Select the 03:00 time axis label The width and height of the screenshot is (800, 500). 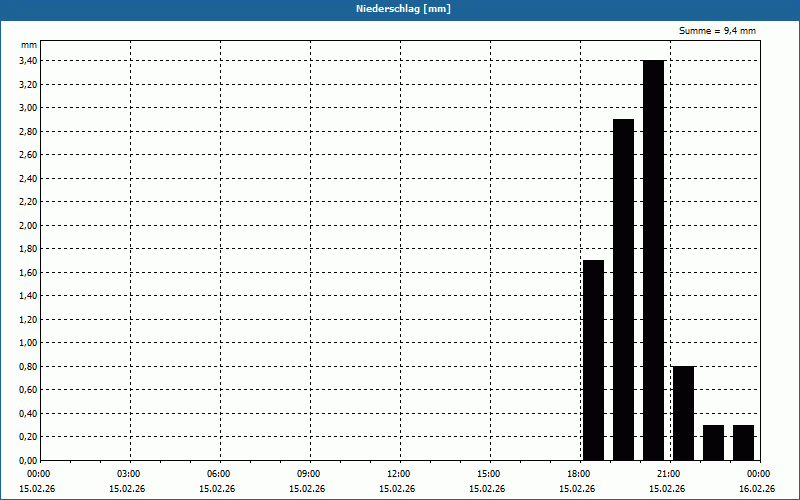128,474
